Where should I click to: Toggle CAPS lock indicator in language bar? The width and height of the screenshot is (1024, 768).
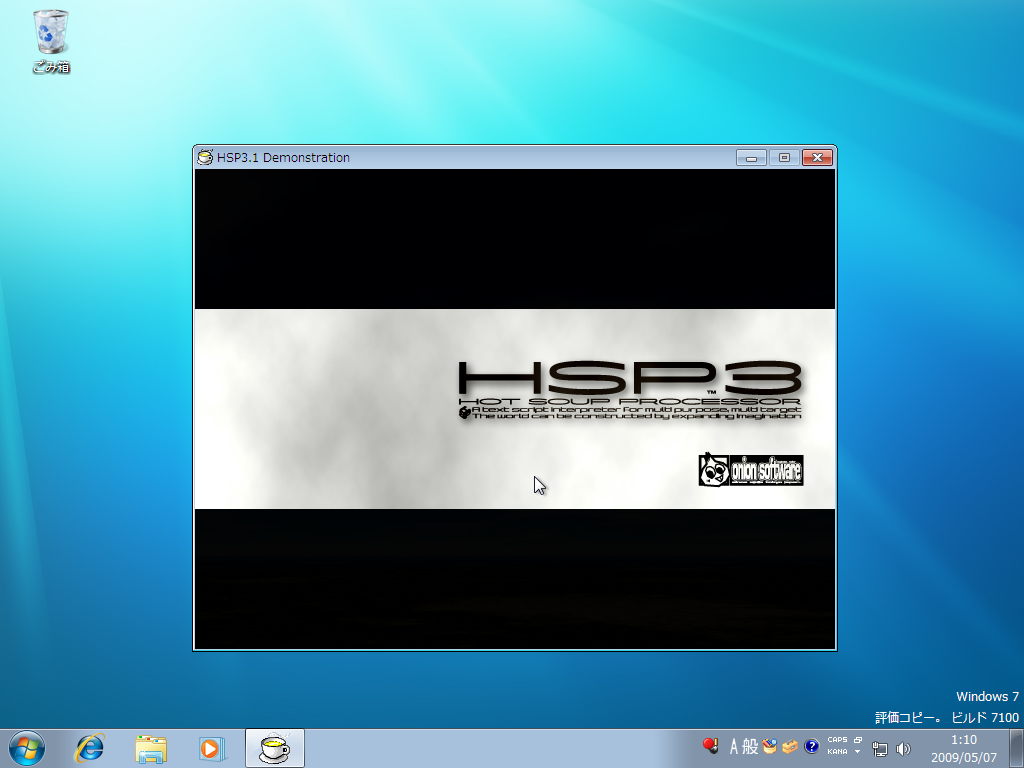[837, 740]
